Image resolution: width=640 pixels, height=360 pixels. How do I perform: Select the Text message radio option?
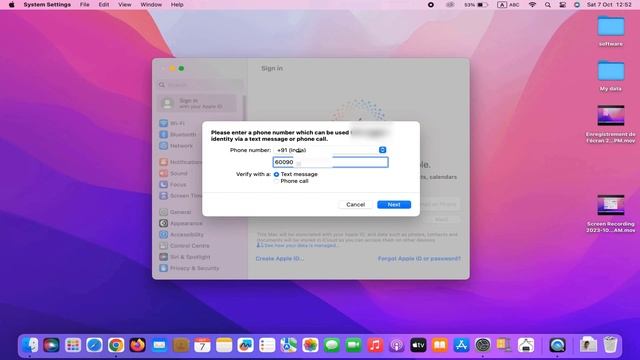click(x=276, y=174)
